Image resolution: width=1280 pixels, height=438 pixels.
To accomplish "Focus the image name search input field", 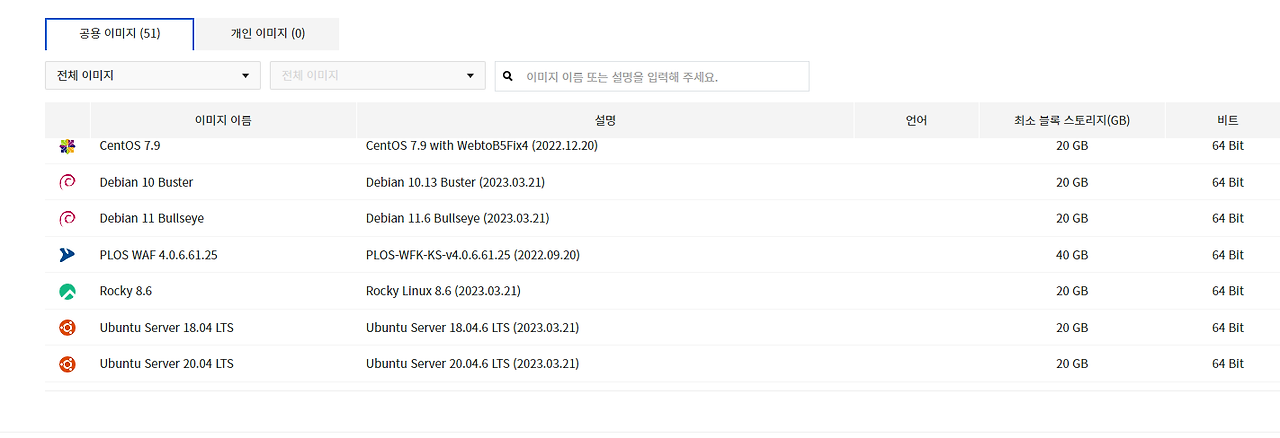I will click(652, 76).
